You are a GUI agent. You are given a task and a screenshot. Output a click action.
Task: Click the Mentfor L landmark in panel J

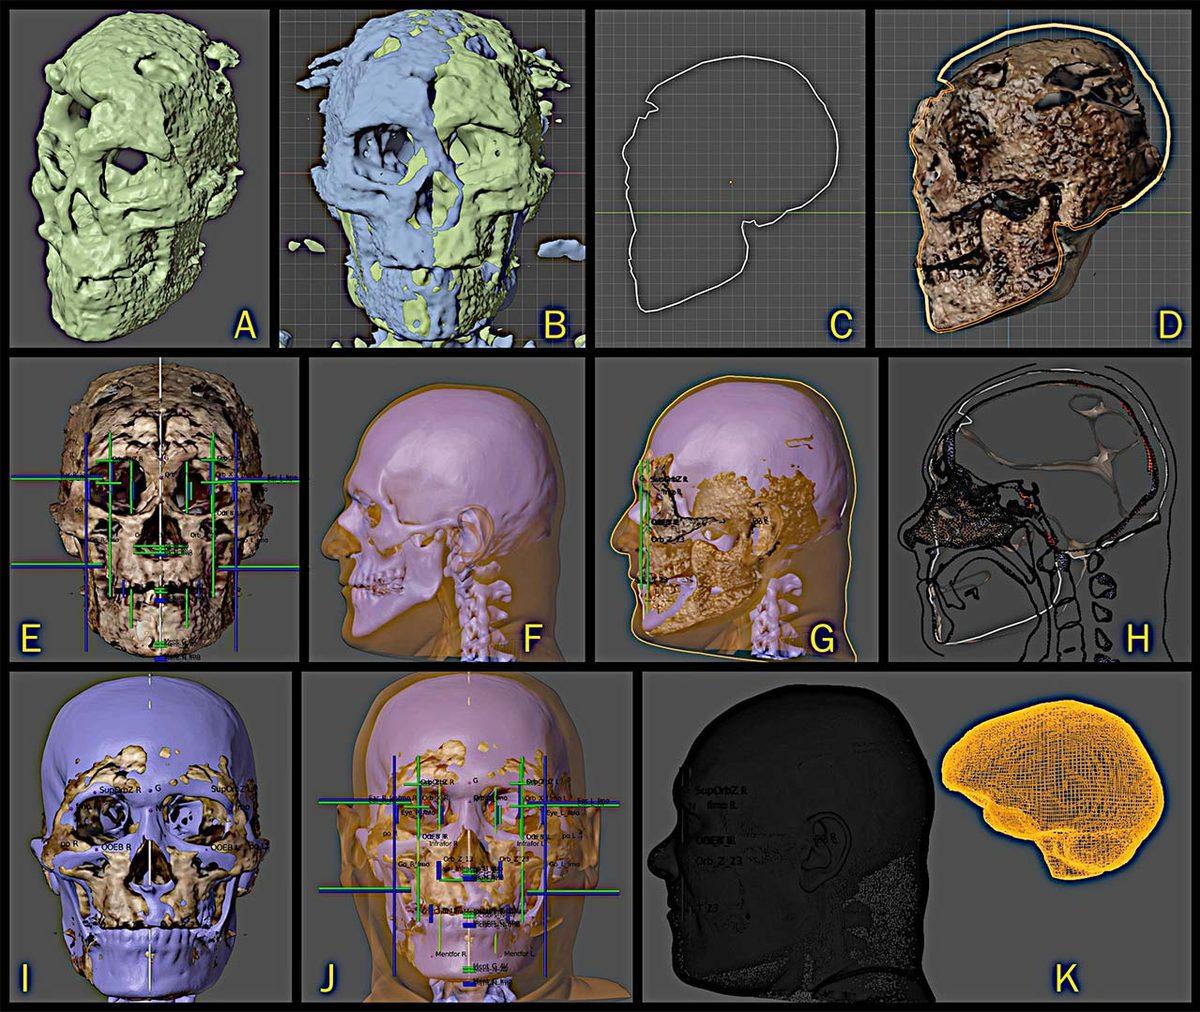(521, 954)
